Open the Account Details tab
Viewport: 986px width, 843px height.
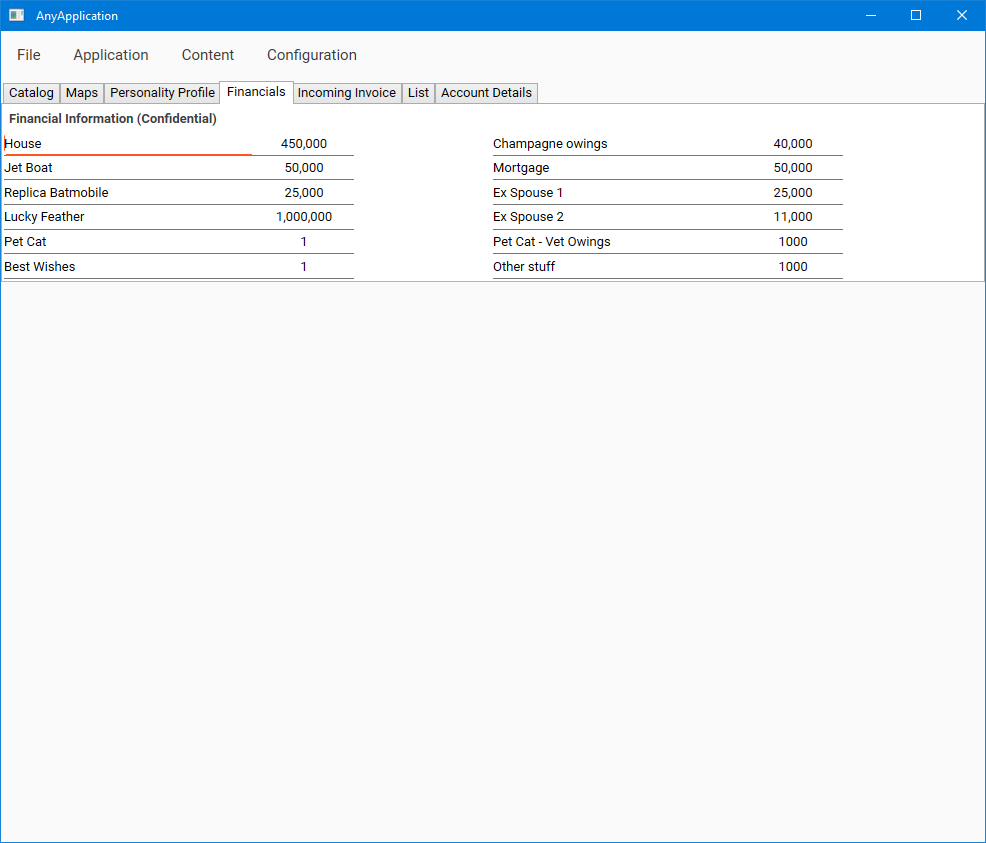pos(486,93)
